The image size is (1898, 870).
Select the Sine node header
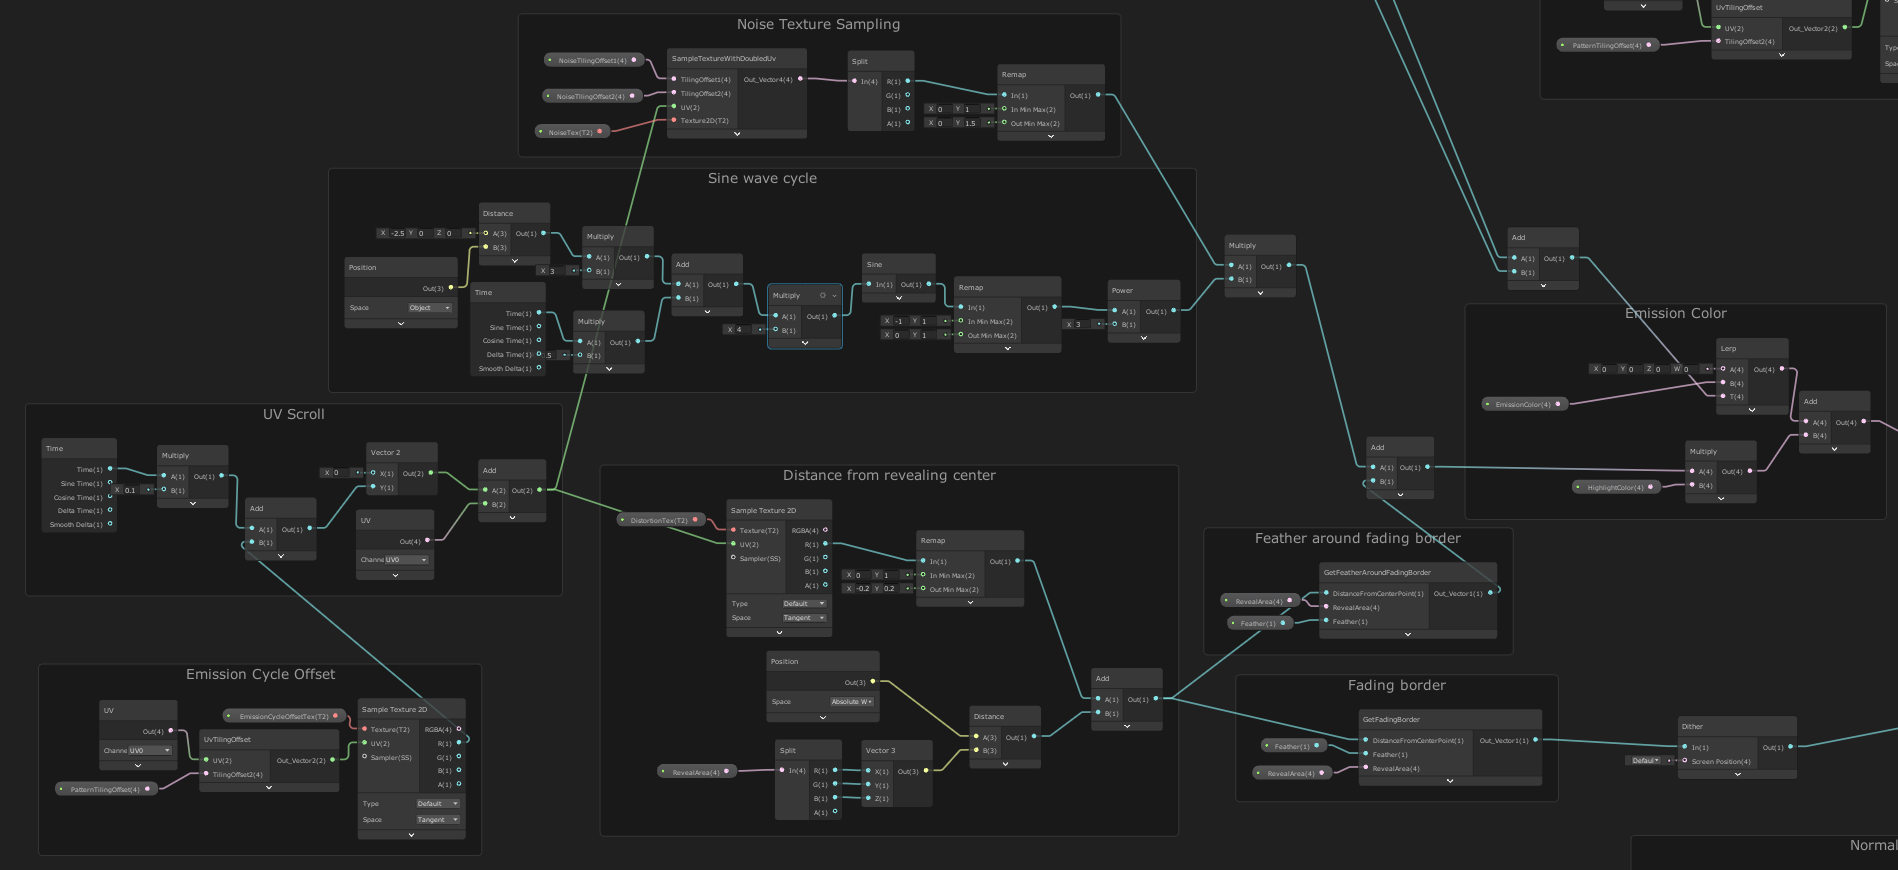pyautogui.click(x=898, y=264)
